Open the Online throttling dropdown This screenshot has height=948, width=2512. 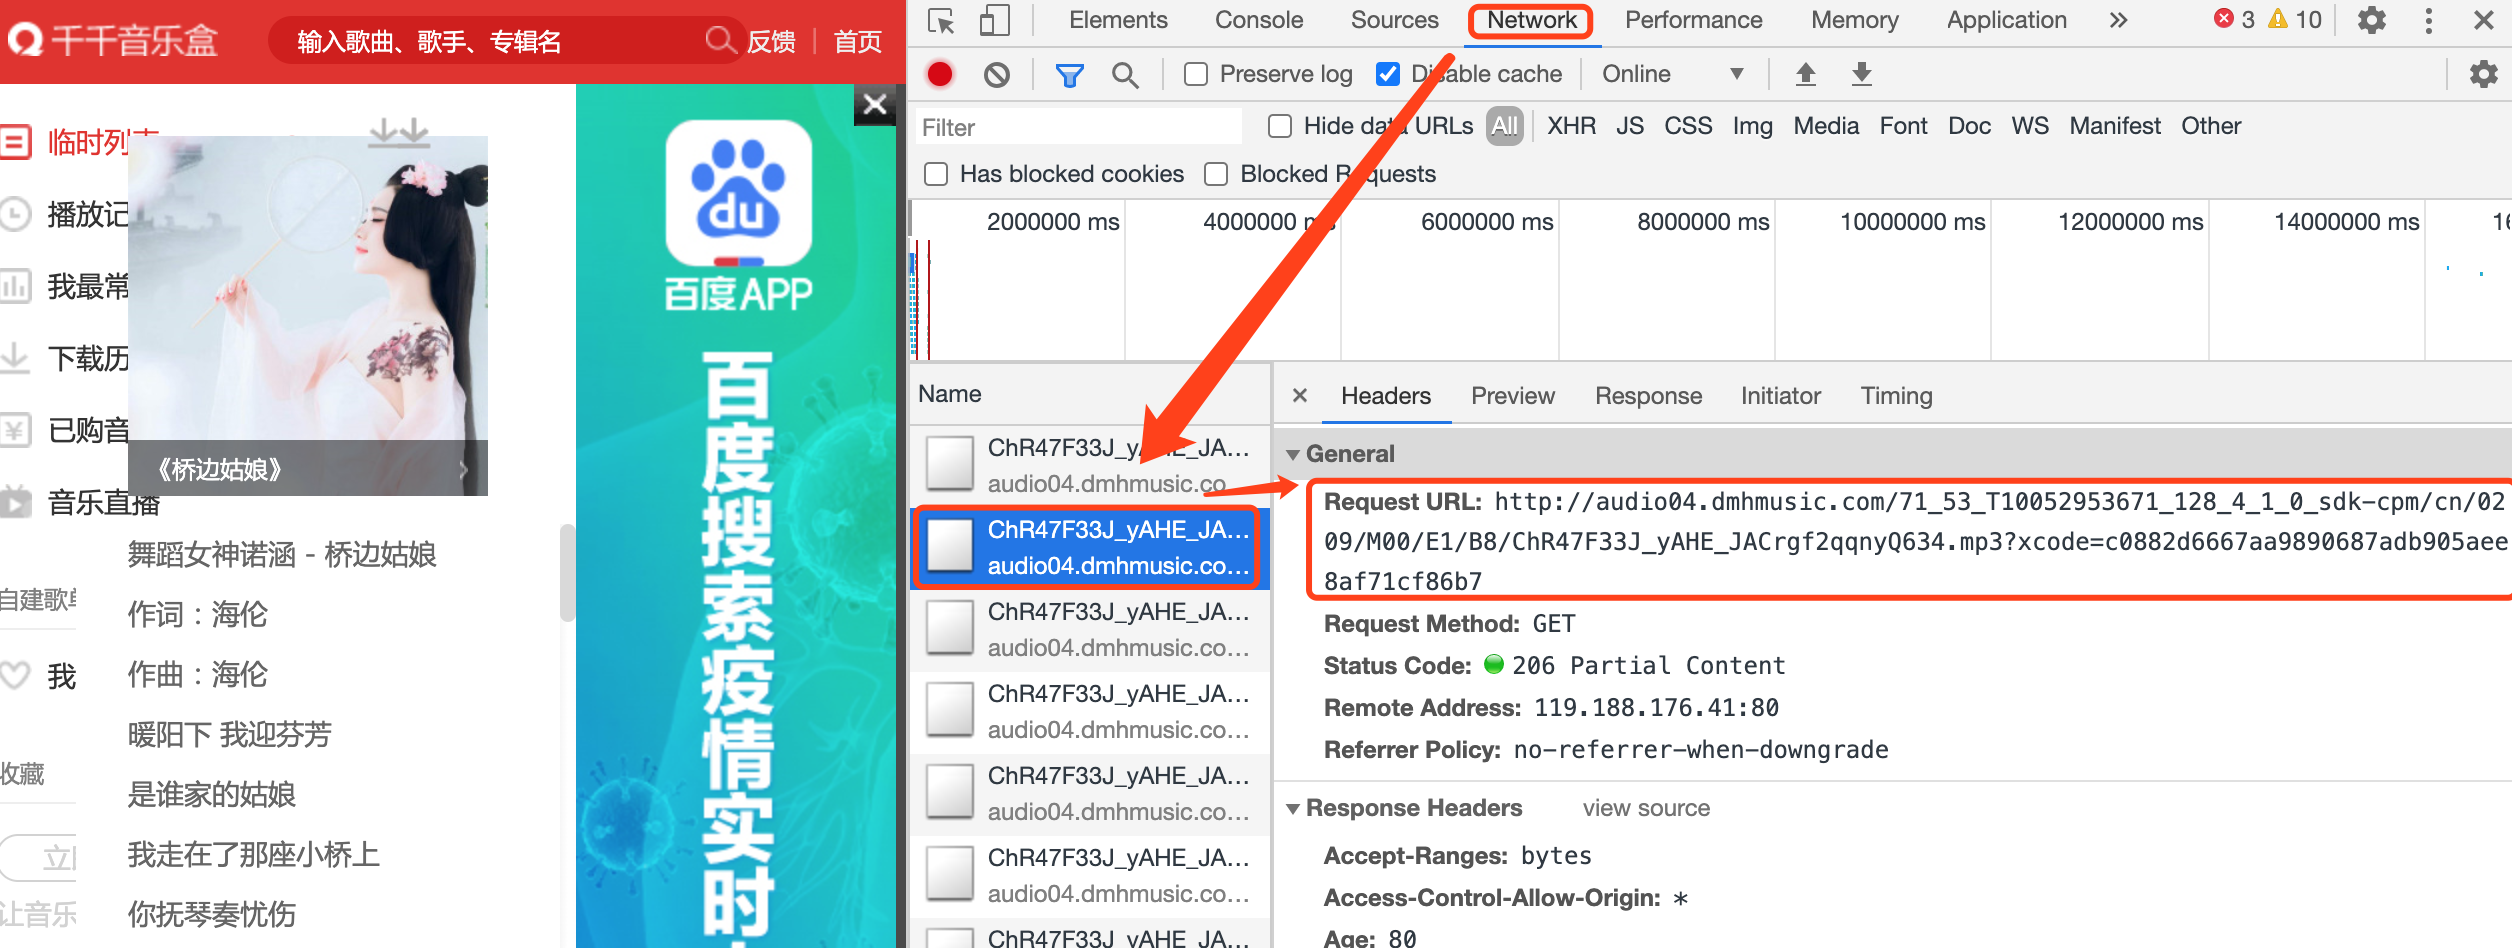click(1672, 74)
